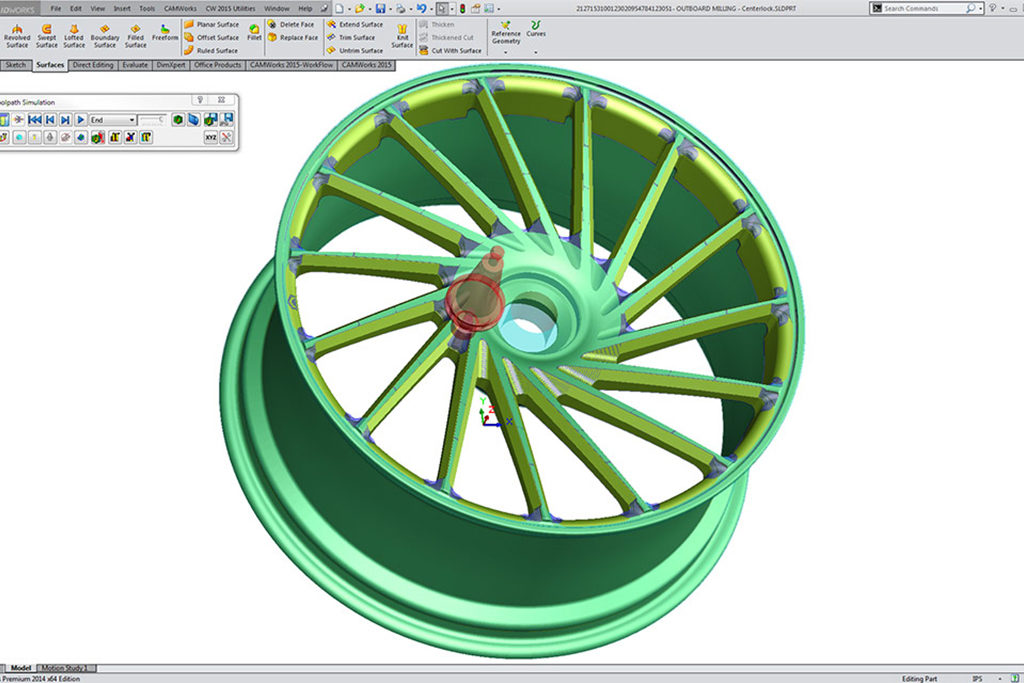Select the Swept Surface tool

pyautogui.click(x=46, y=36)
